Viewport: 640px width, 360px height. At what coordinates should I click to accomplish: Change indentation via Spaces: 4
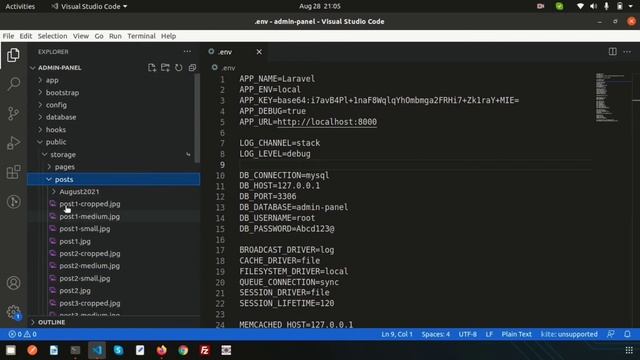coord(436,334)
